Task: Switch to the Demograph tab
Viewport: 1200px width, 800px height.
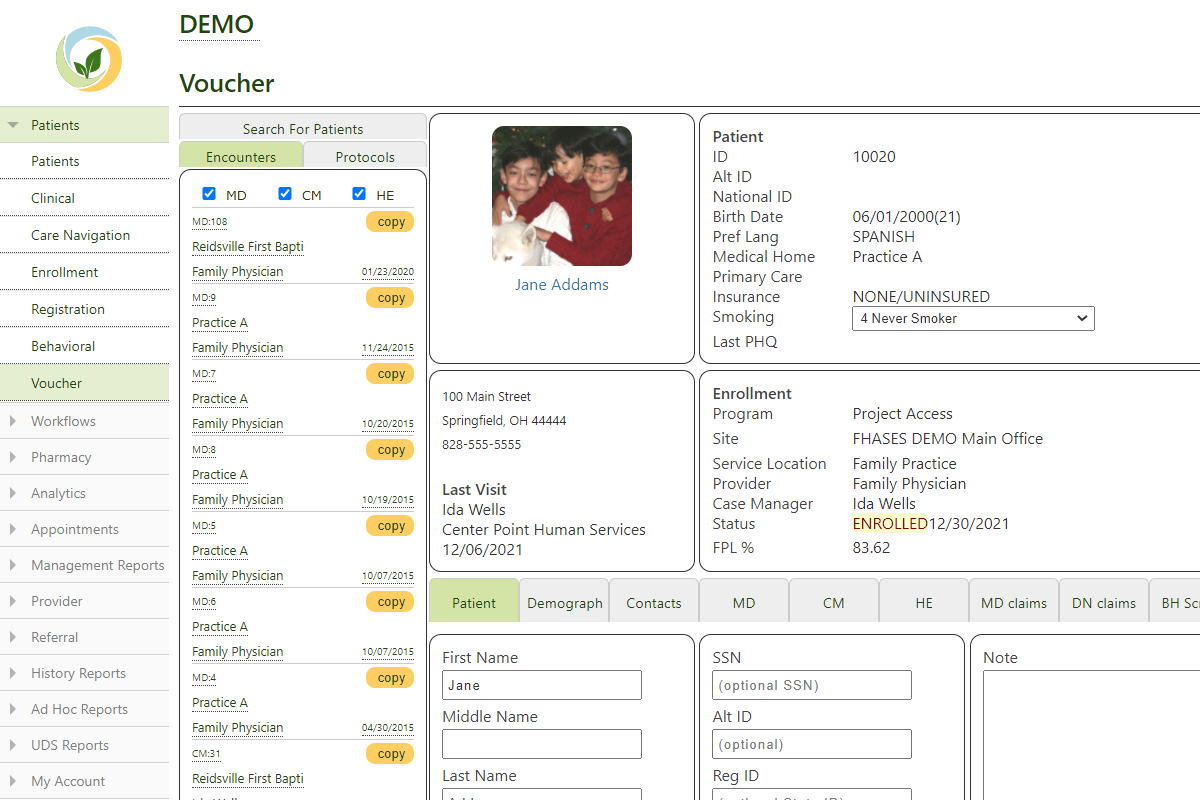Action: pyautogui.click(x=564, y=602)
